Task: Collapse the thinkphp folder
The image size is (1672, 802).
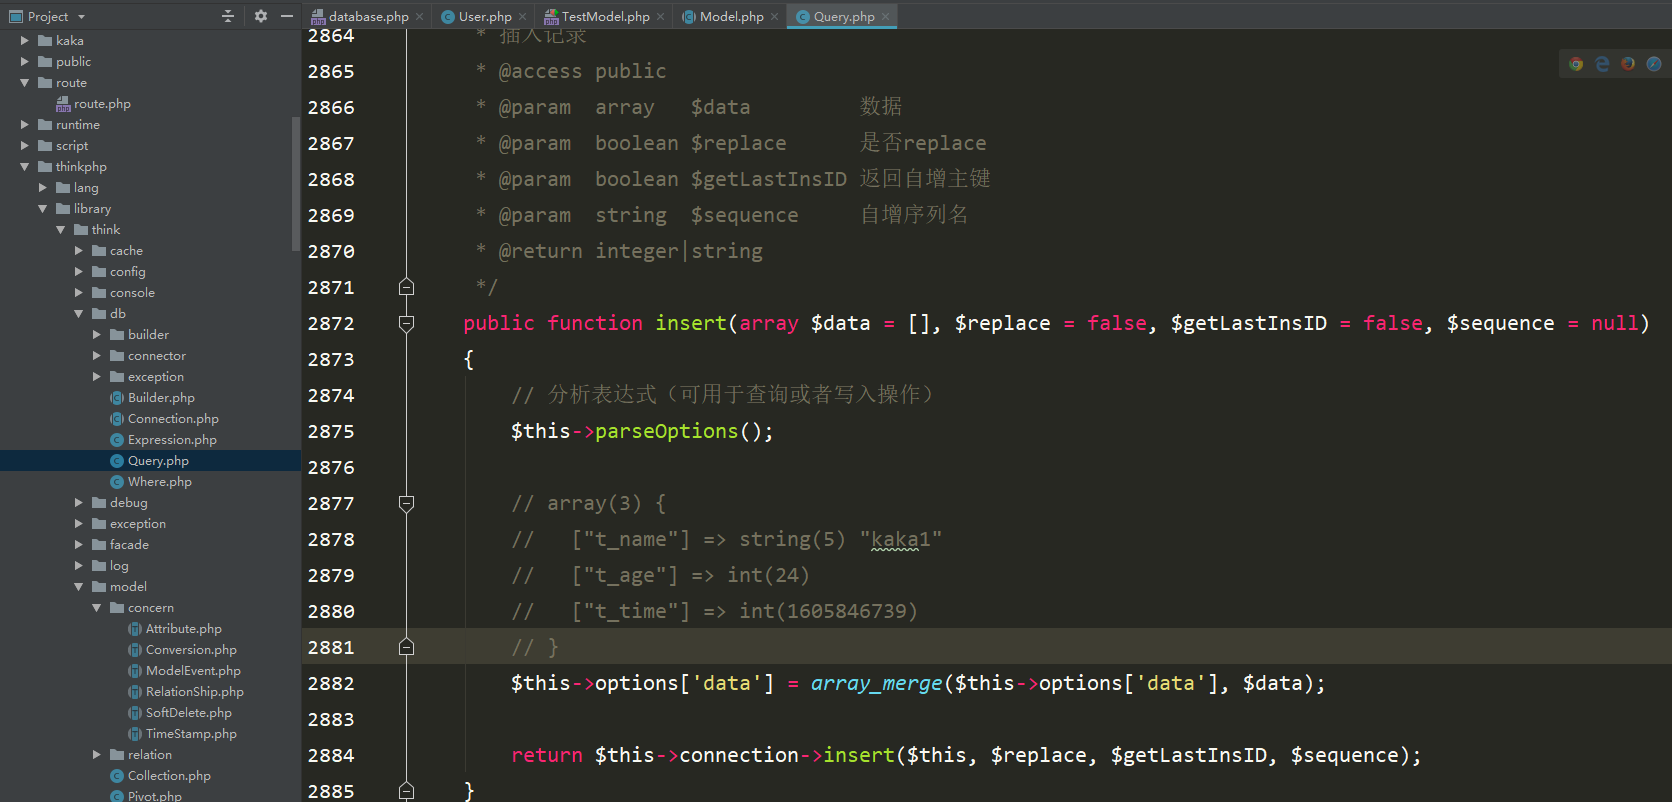Action: pos(25,167)
